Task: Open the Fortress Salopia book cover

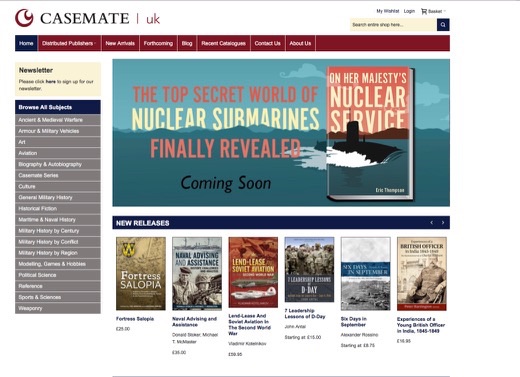Action: 141,274
